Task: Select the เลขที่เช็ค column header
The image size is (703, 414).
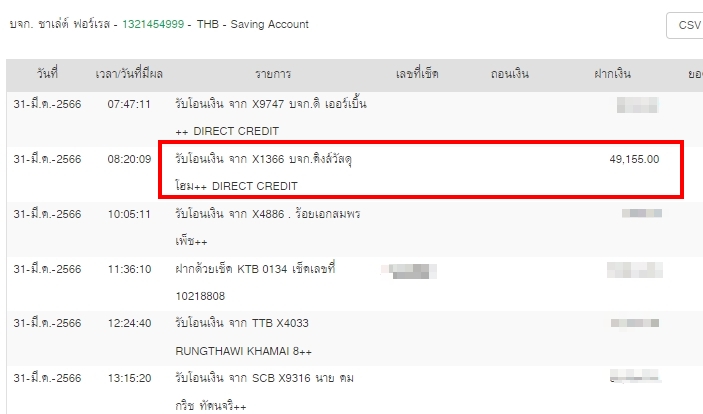Action: [x=417, y=75]
